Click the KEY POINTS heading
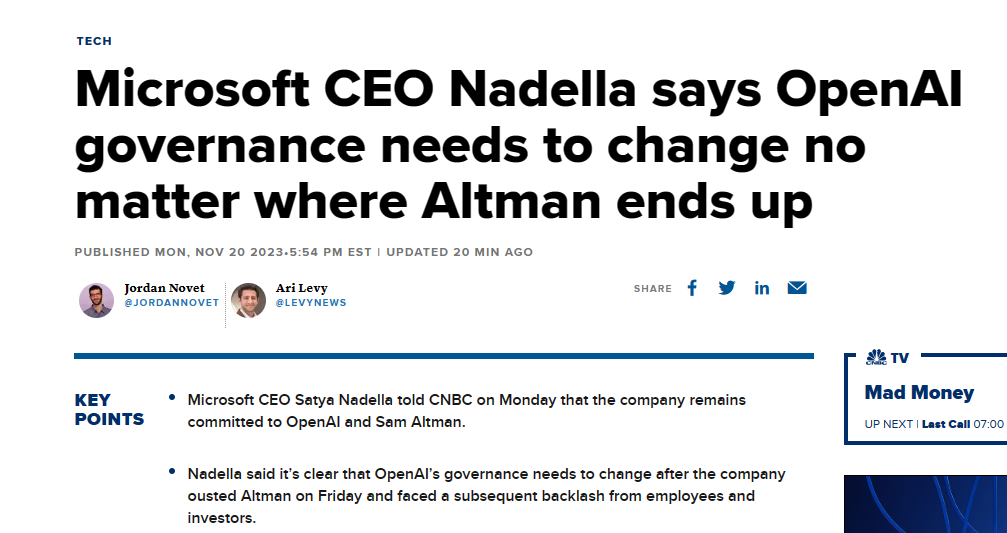Screen dimensions: 1007x533 109,410
